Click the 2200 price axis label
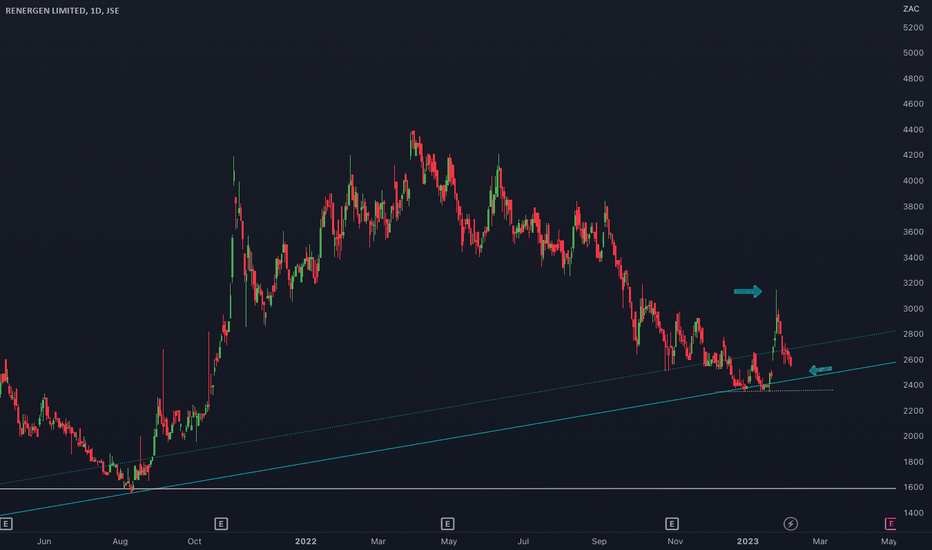 click(913, 411)
